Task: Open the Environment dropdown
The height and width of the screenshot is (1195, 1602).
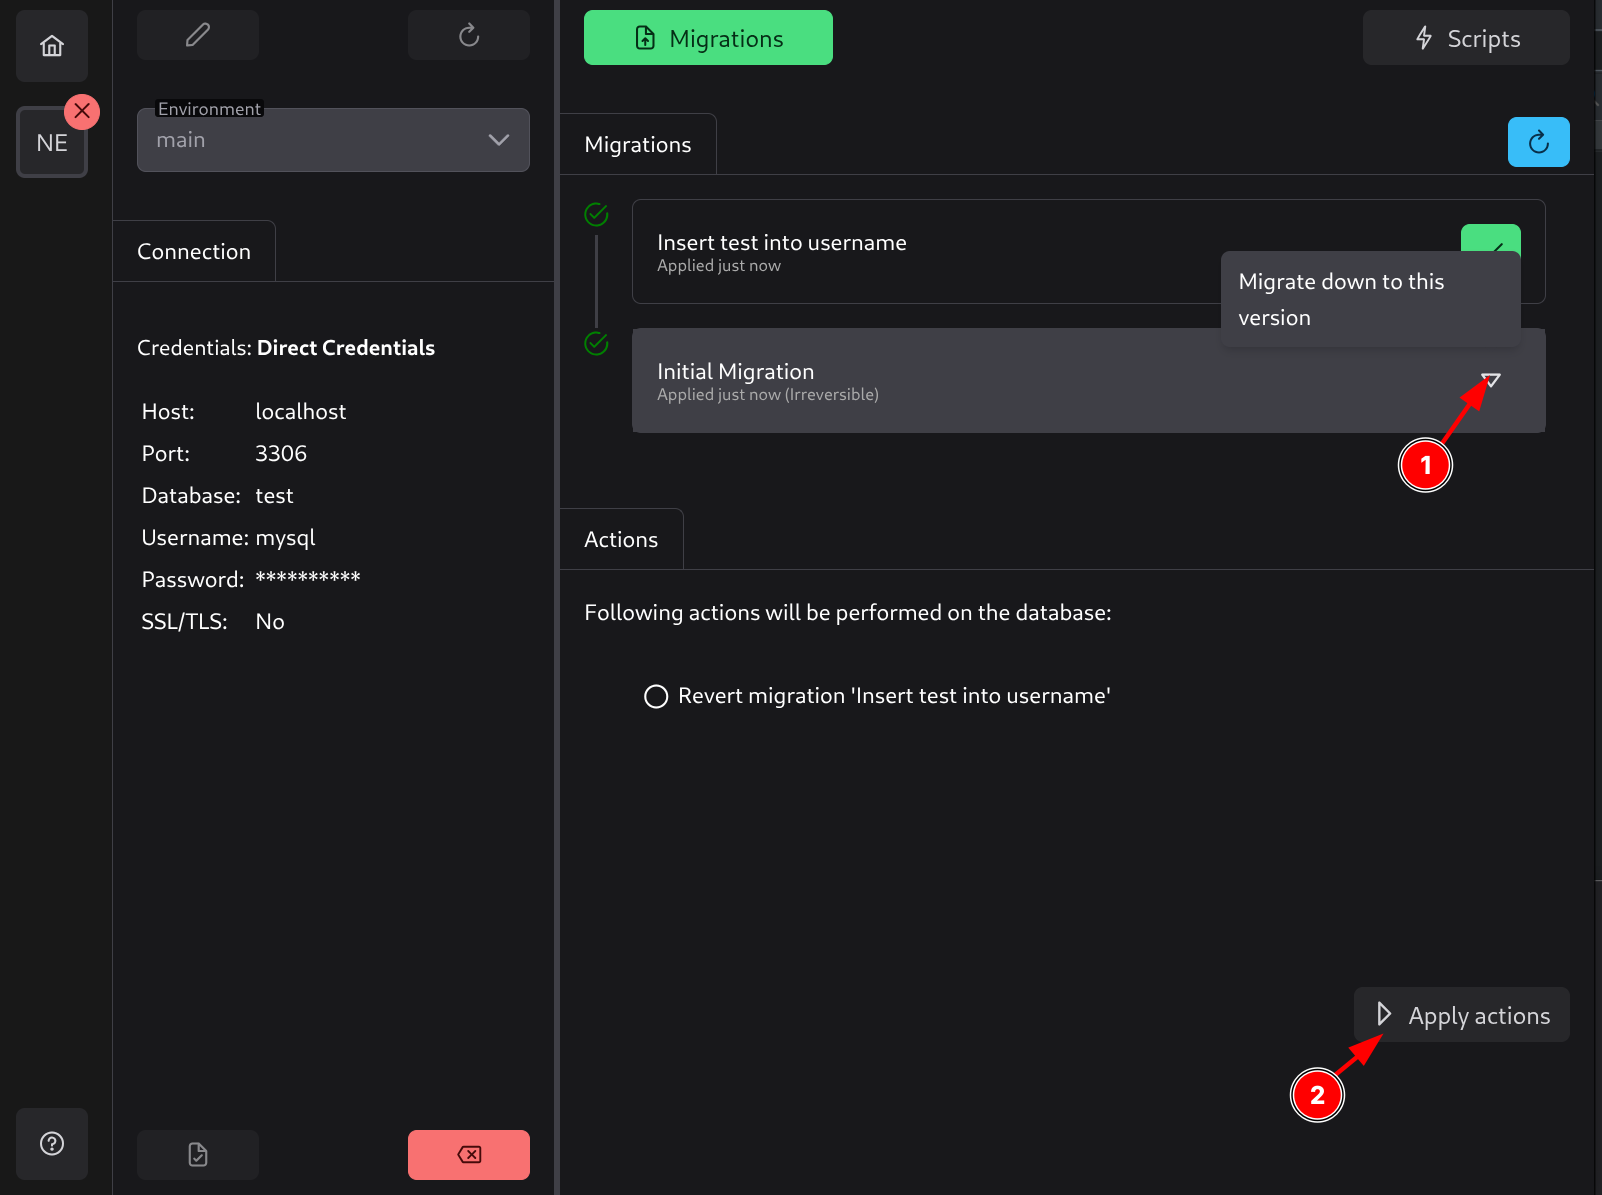Action: pos(320,141)
